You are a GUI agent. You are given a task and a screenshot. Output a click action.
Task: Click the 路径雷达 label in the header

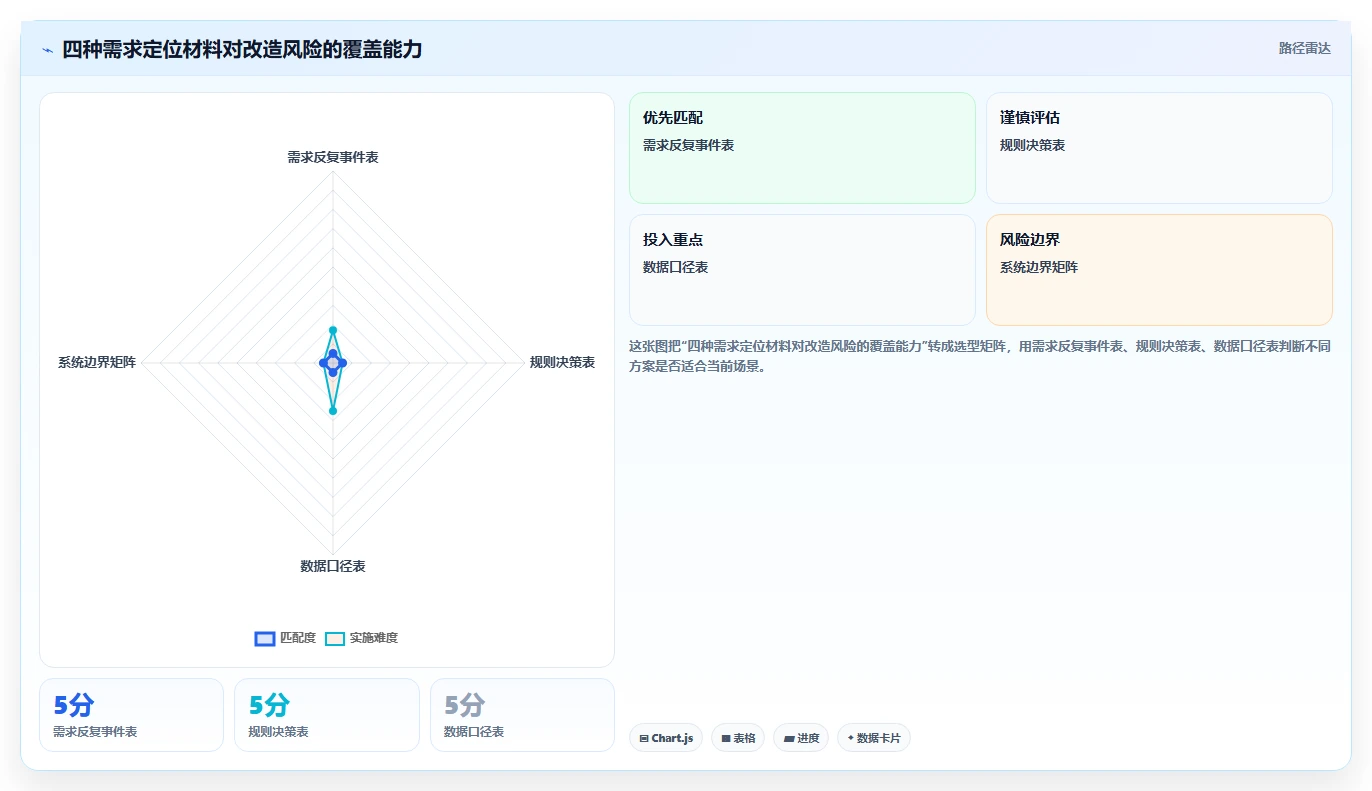tap(1305, 48)
